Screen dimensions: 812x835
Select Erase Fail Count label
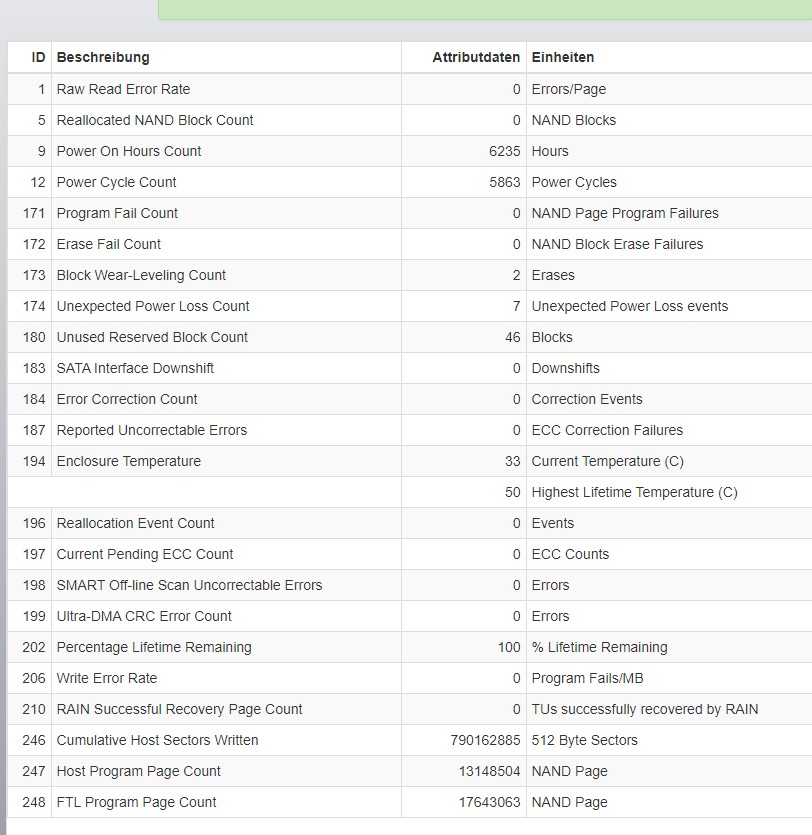(x=109, y=244)
